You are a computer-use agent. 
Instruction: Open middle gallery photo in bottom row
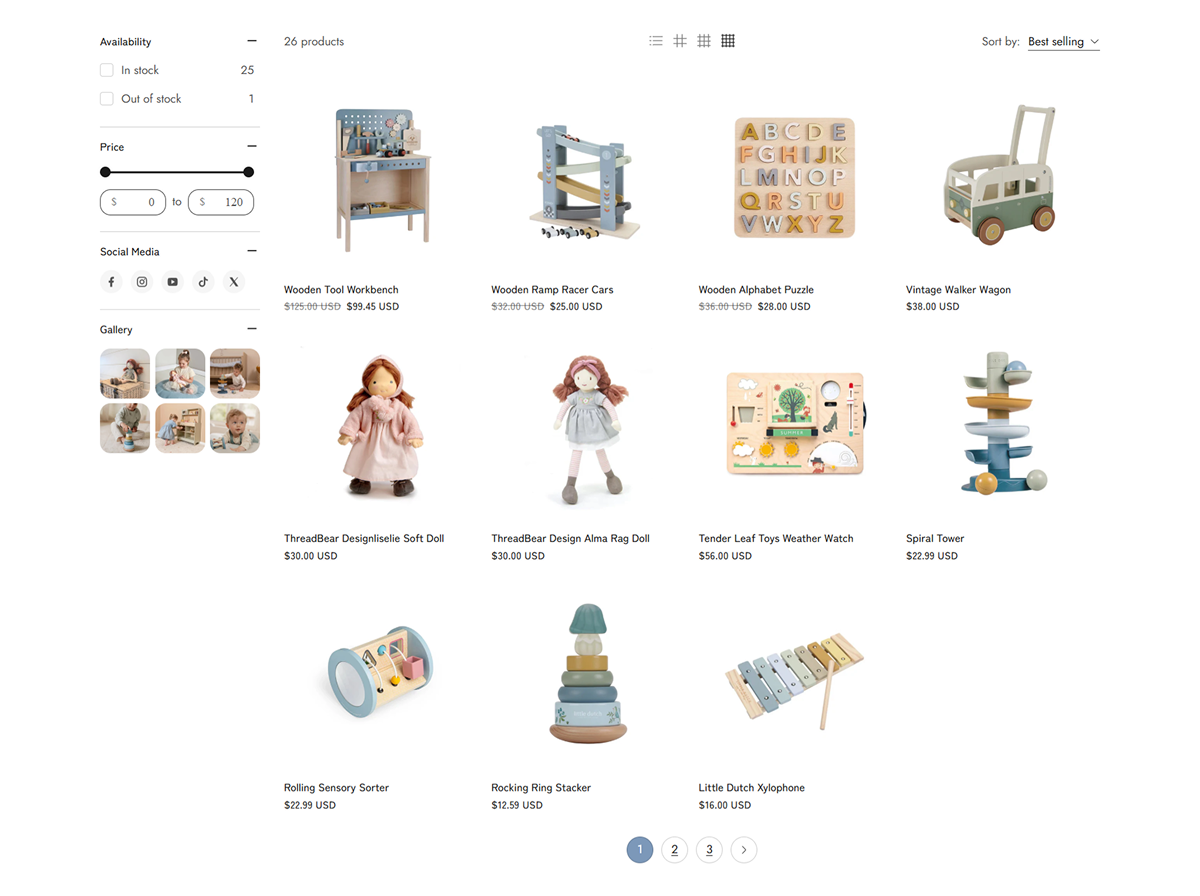pyautogui.click(x=180, y=428)
